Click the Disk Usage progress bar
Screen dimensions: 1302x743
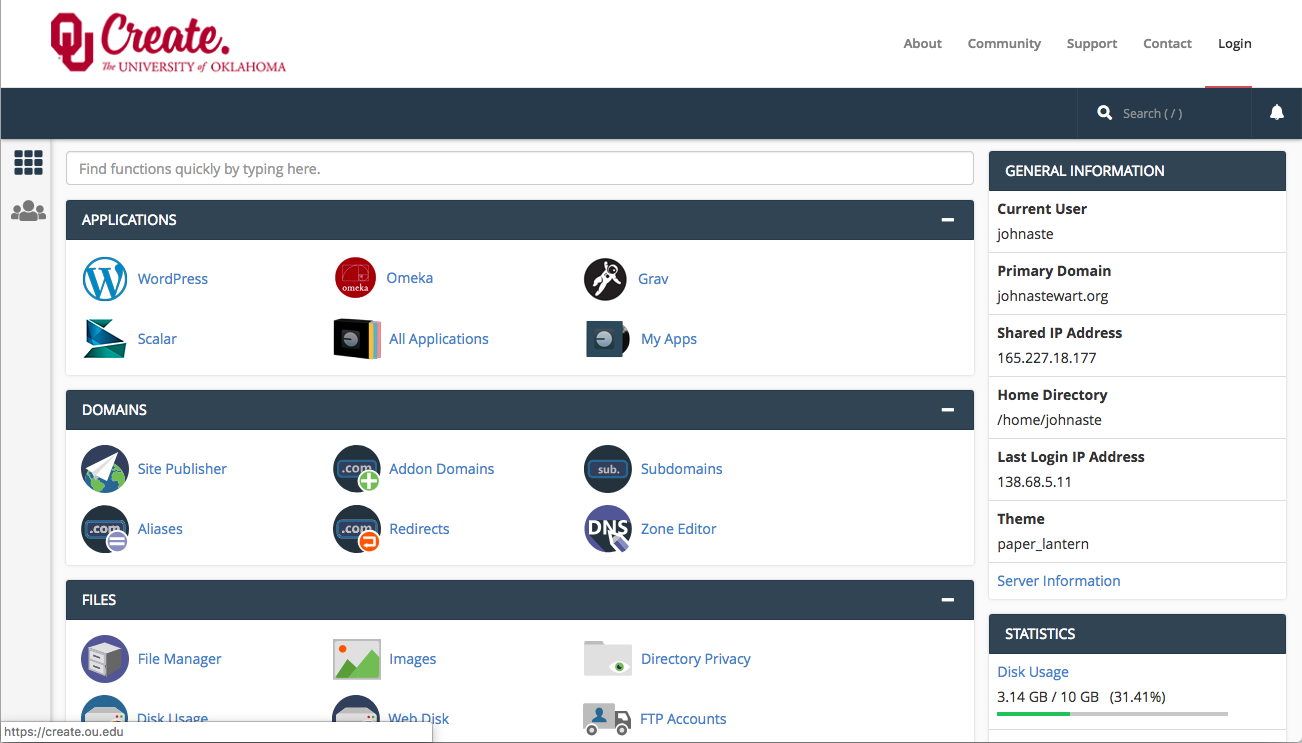click(1112, 714)
